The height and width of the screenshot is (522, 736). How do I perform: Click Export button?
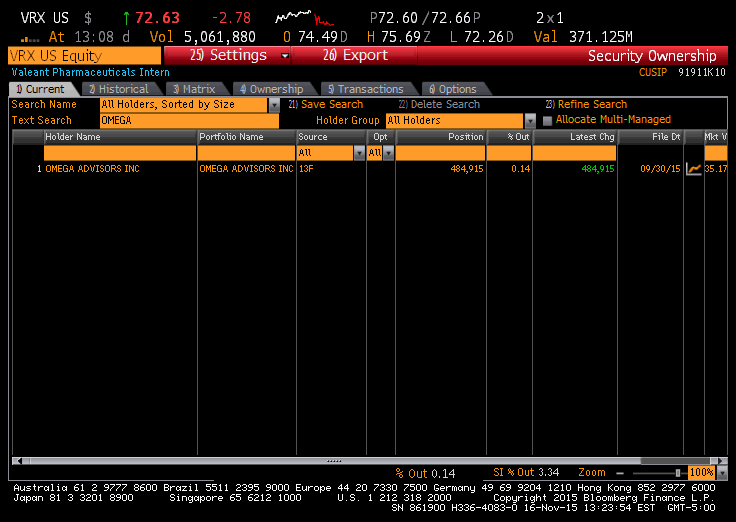355,55
